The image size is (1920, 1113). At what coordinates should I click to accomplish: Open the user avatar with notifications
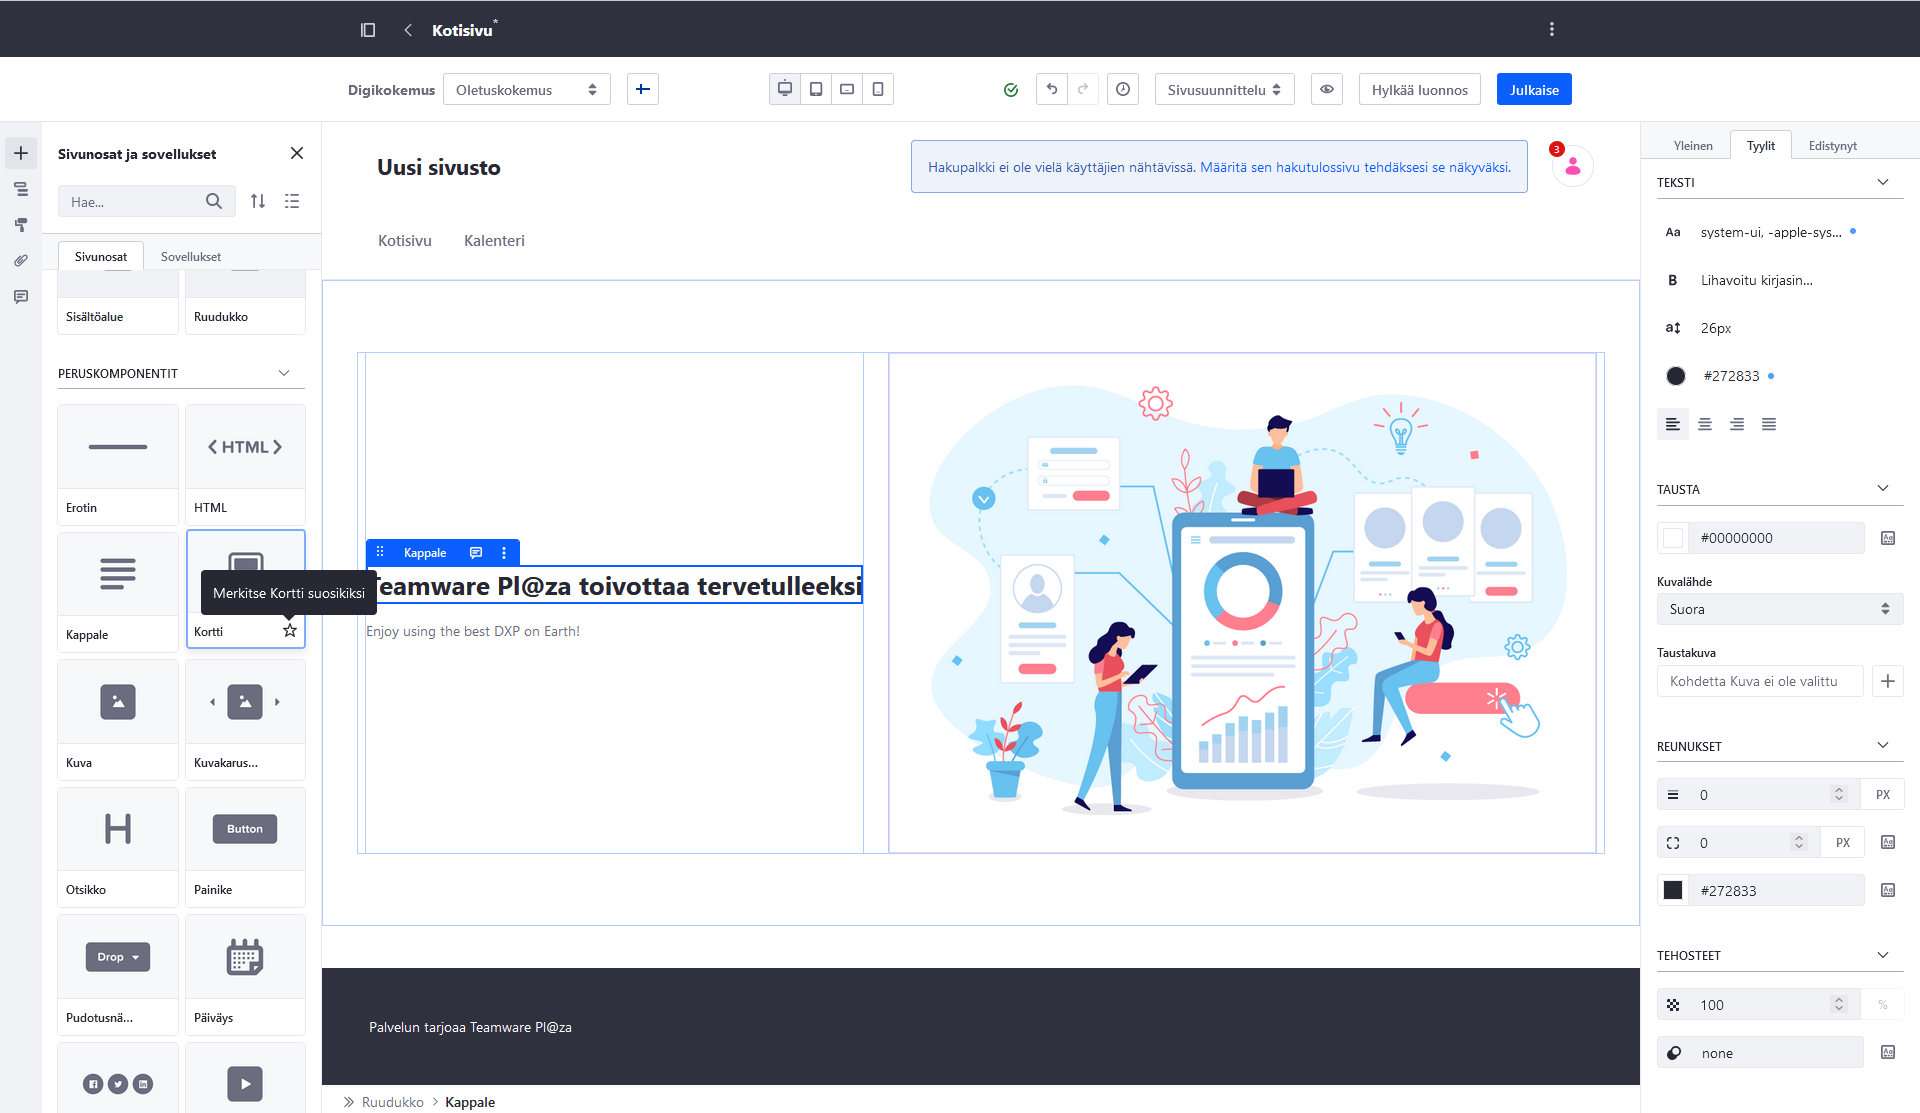pos(1572,166)
